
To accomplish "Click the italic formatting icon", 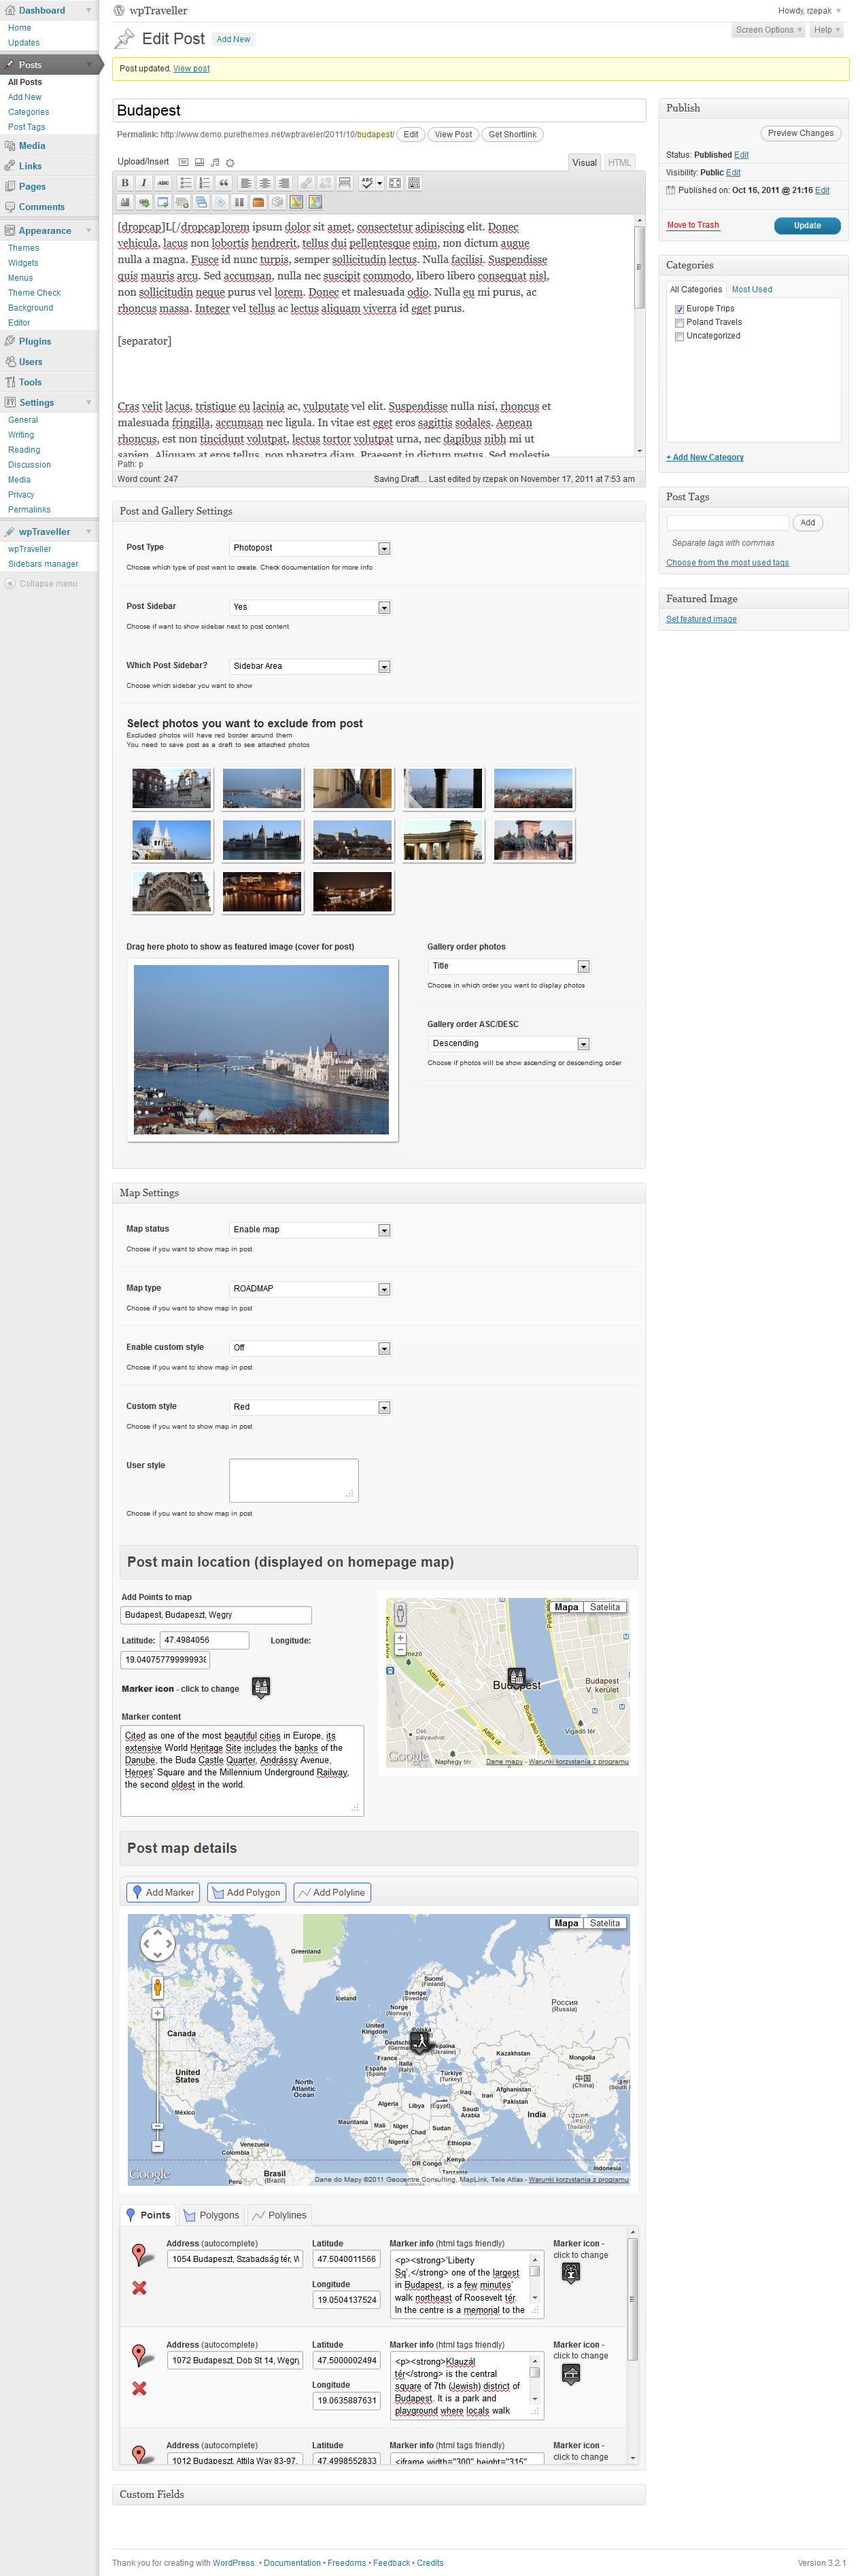I will tap(144, 183).
